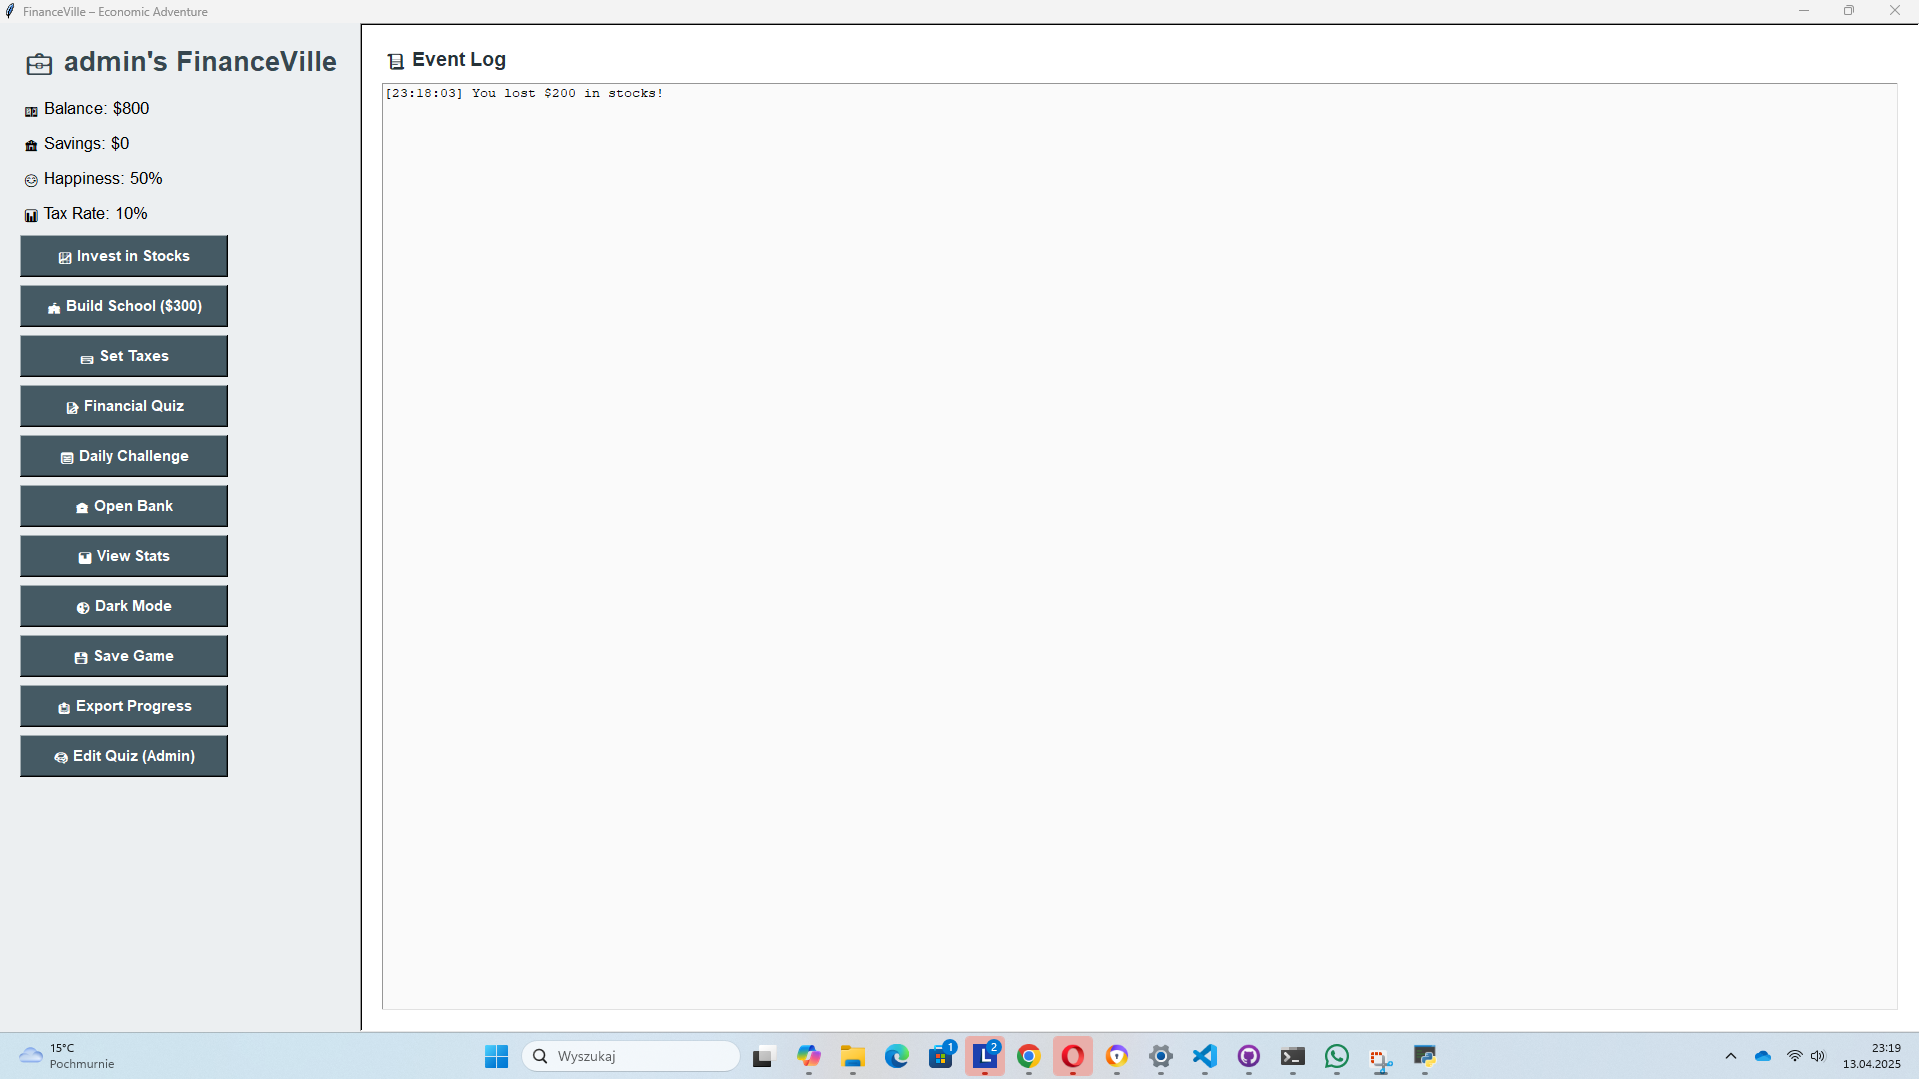
Task: Switch to the Python app taskbar icon
Action: pyautogui.click(x=1424, y=1056)
